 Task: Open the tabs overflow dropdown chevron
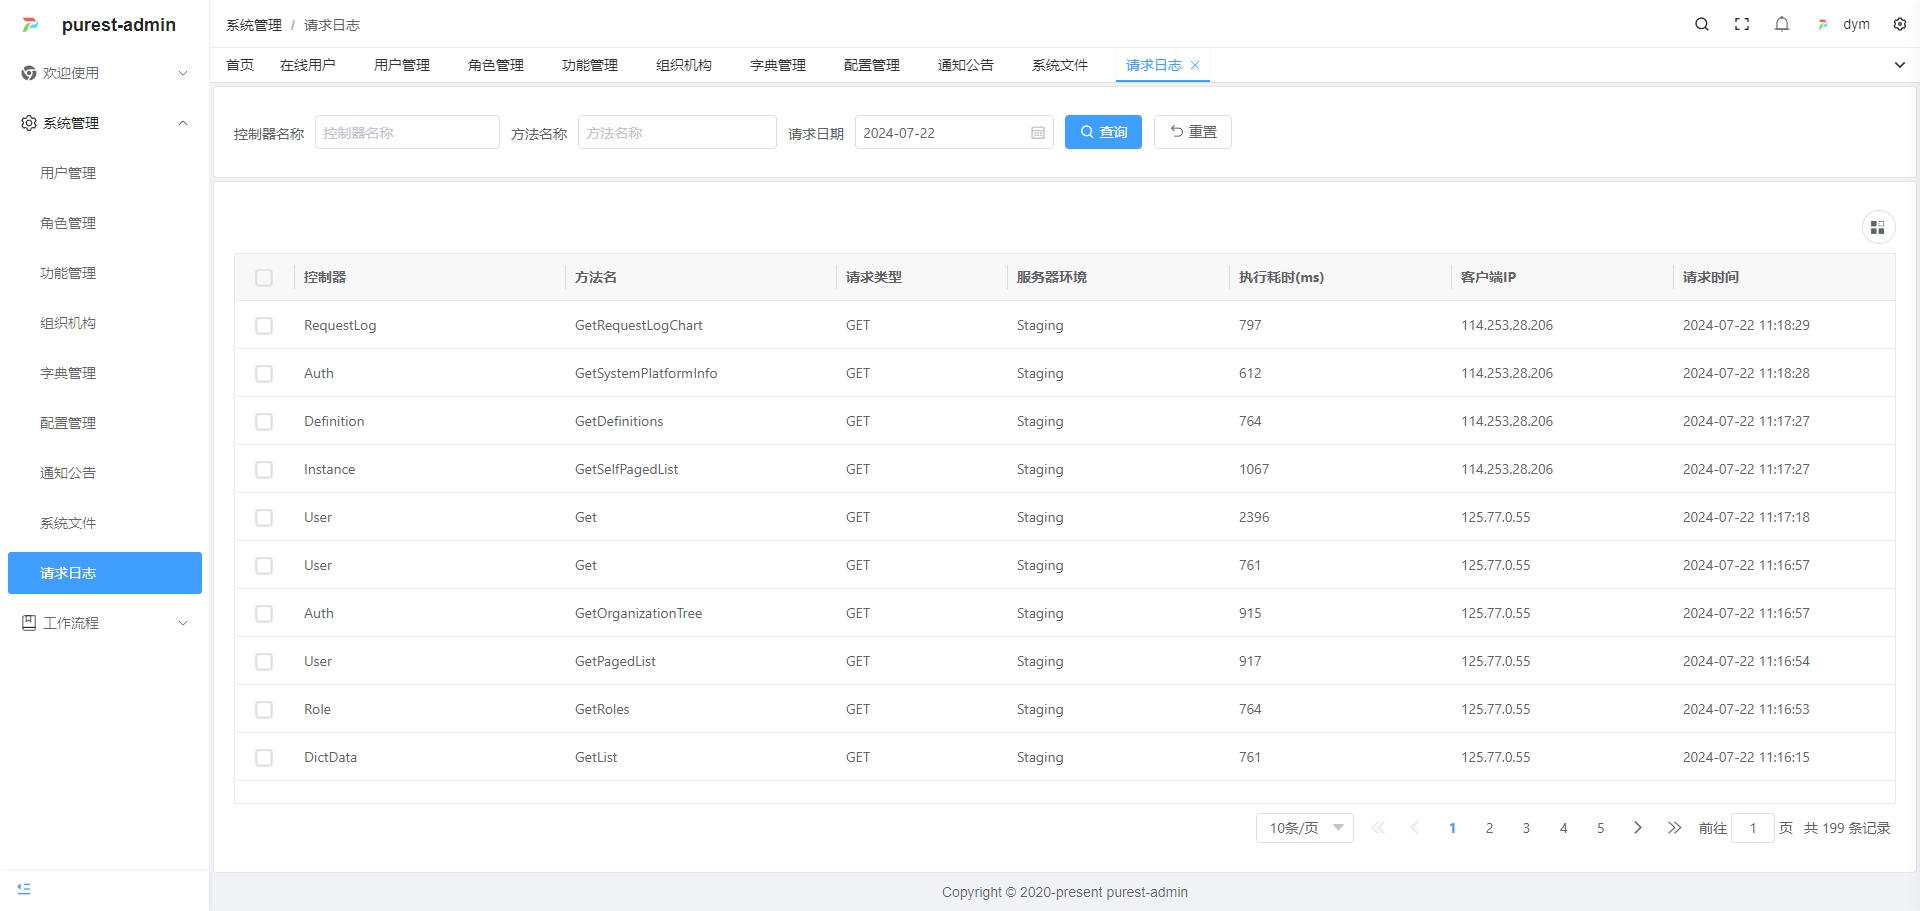(x=1900, y=65)
